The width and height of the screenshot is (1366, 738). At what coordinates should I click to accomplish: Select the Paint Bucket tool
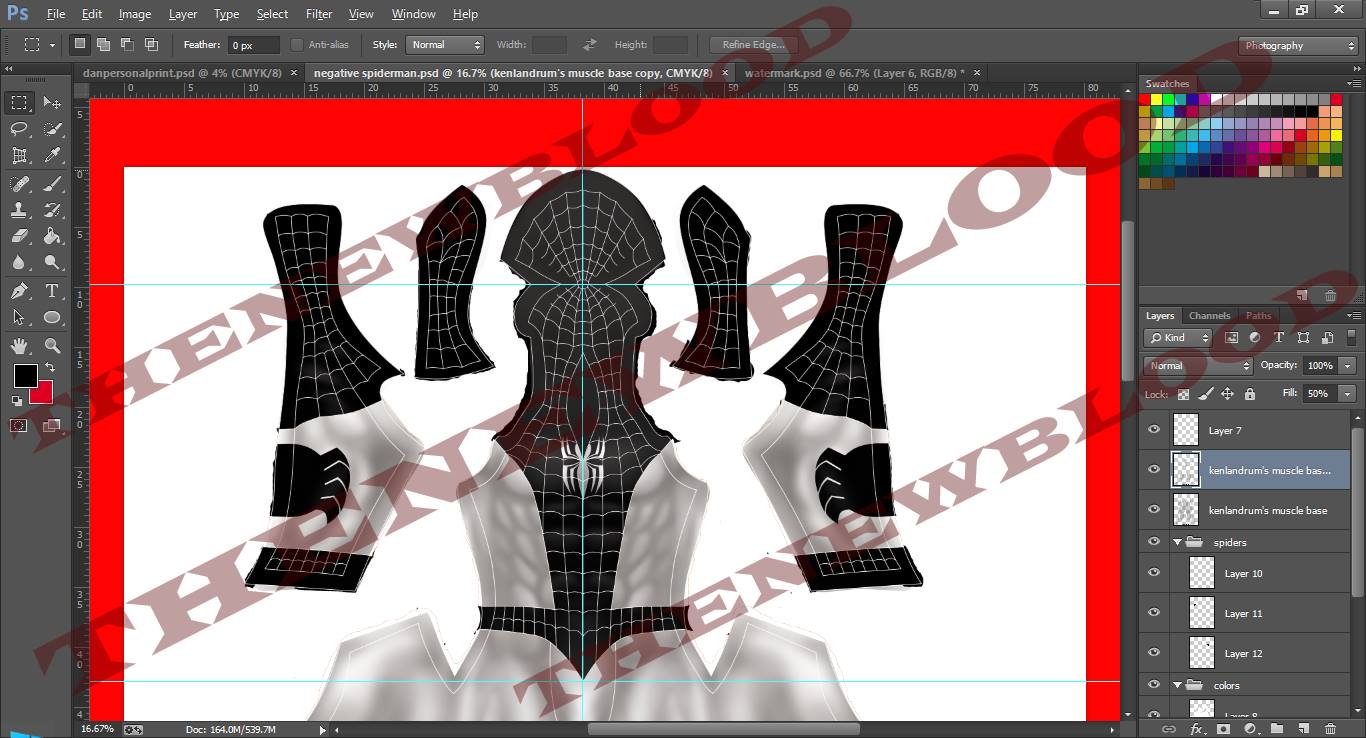[52, 237]
